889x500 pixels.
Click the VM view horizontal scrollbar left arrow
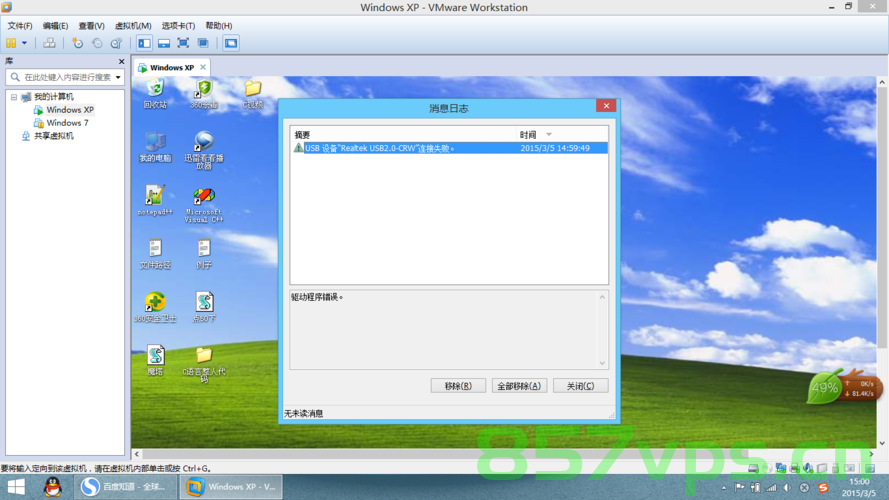pyautogui.click(x=137, y=454)
